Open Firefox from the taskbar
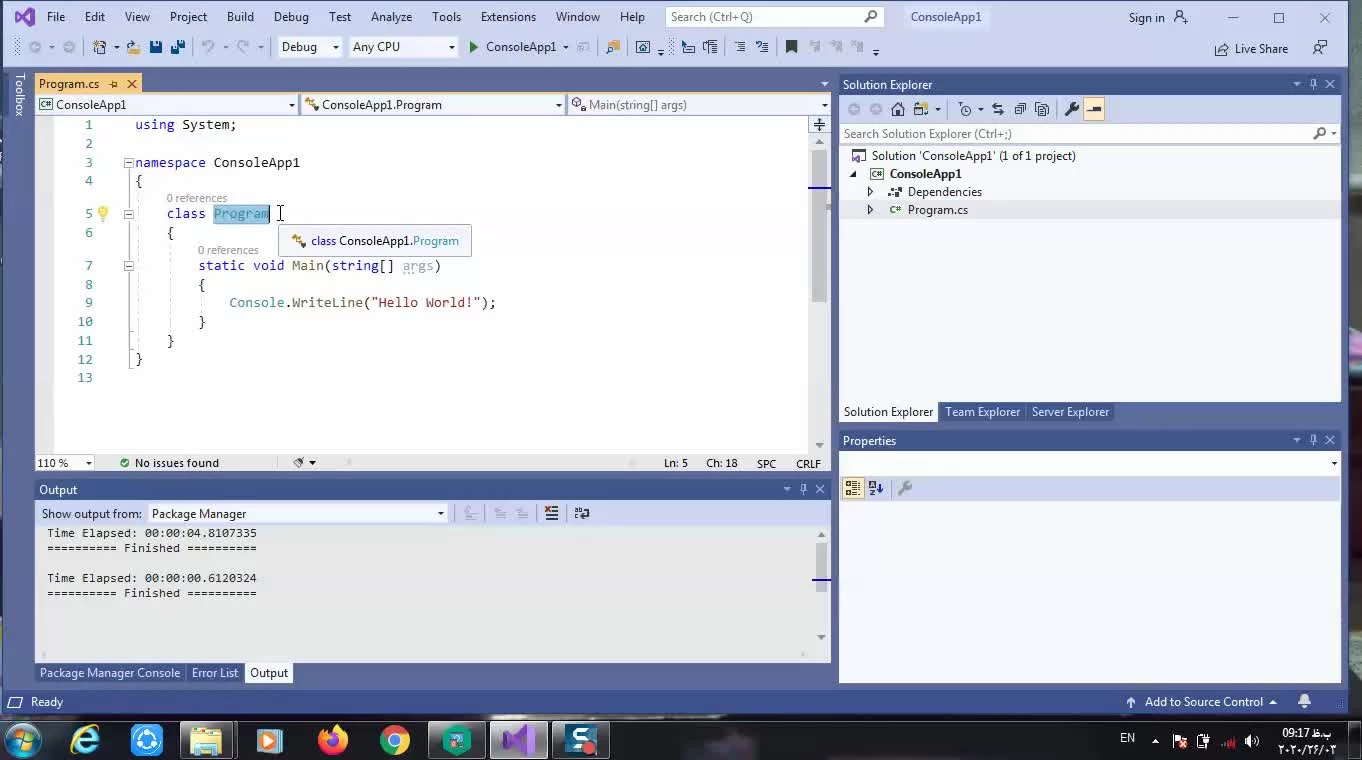The width and height of the screenshot is (1362, 760). 332,740
